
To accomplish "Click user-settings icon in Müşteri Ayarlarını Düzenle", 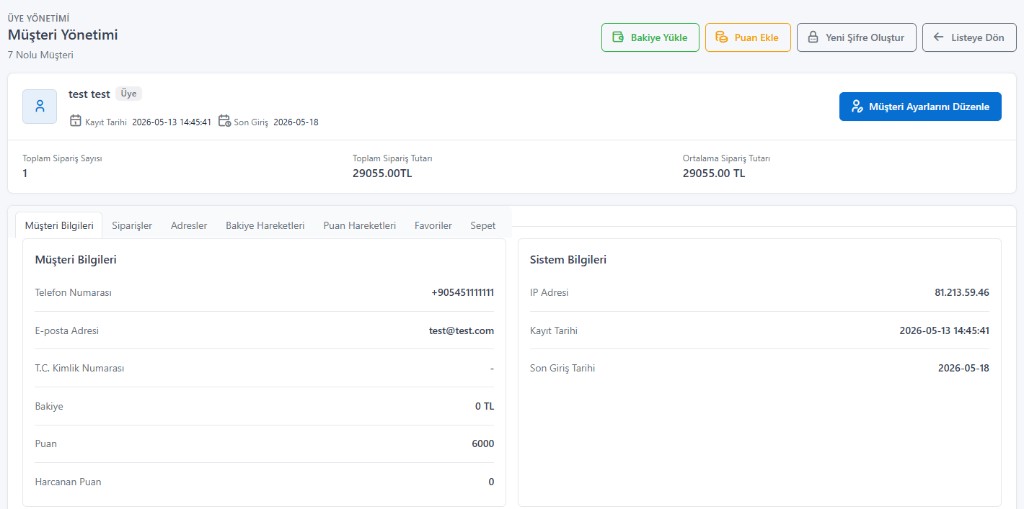I will [857, 107].
